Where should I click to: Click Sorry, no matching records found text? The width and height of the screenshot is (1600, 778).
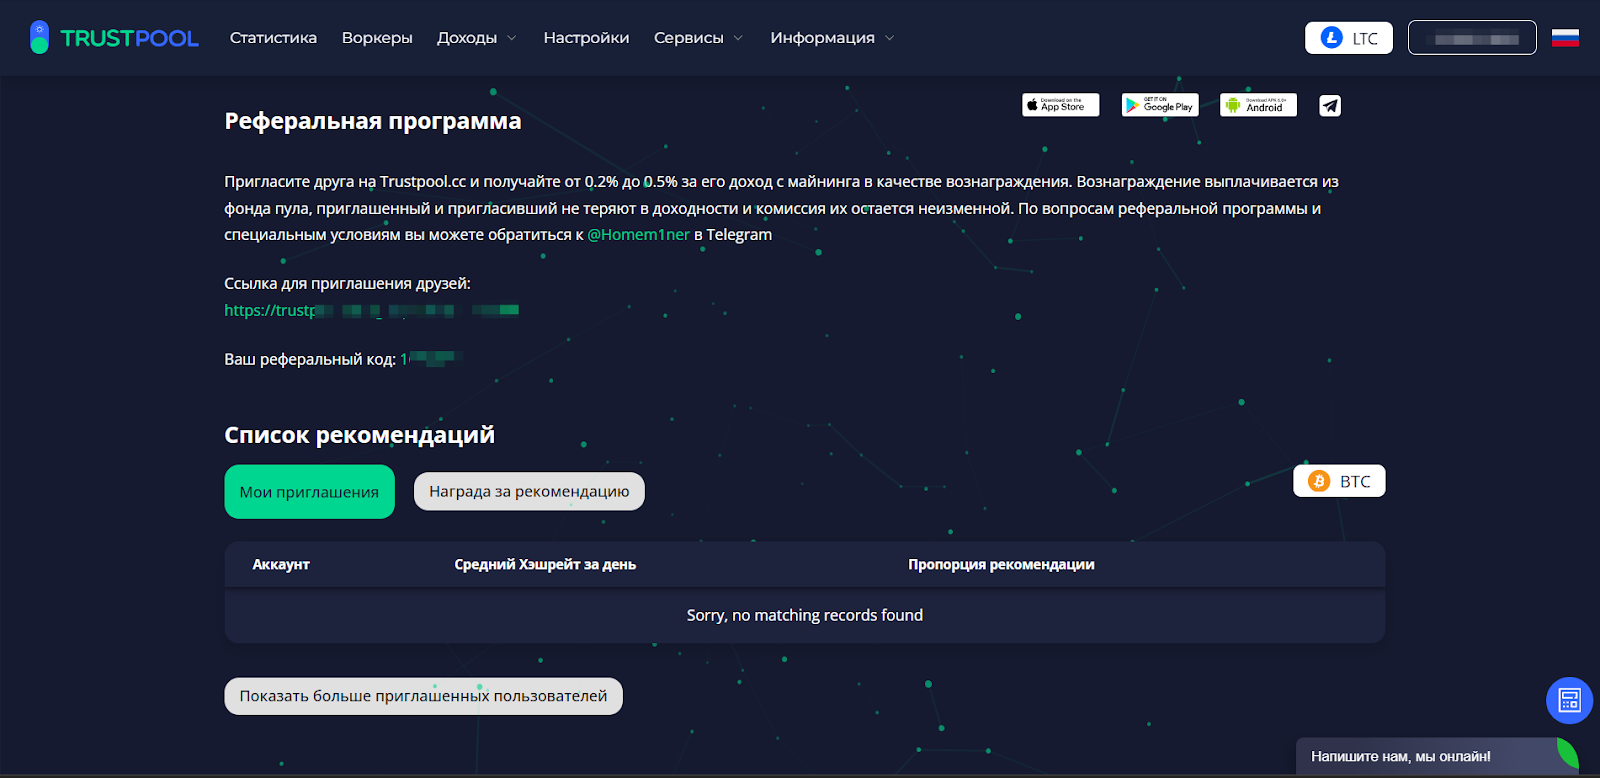[805, 615]
